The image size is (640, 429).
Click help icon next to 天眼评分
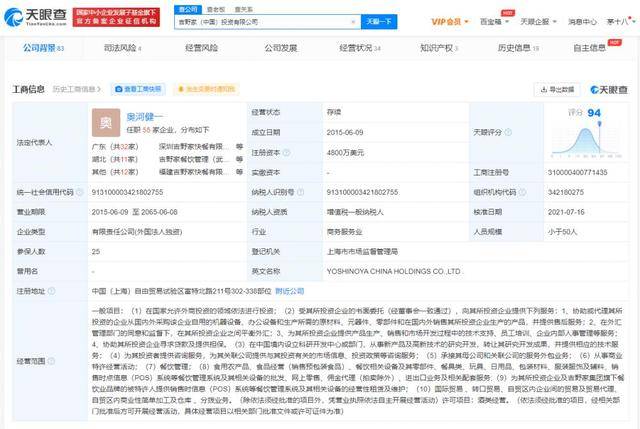(508, 132)
